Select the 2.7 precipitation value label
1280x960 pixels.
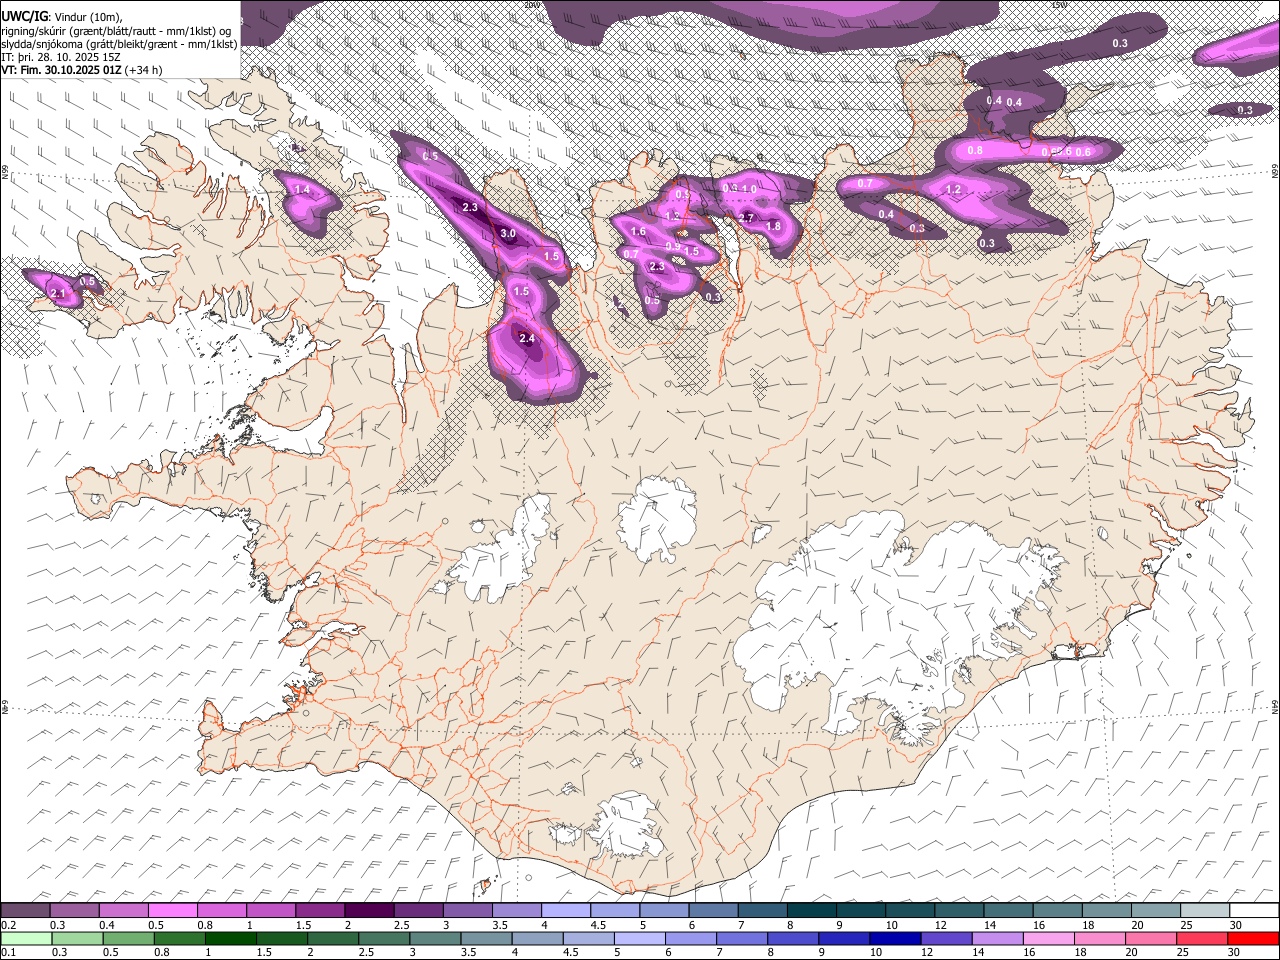coord(746,217)
